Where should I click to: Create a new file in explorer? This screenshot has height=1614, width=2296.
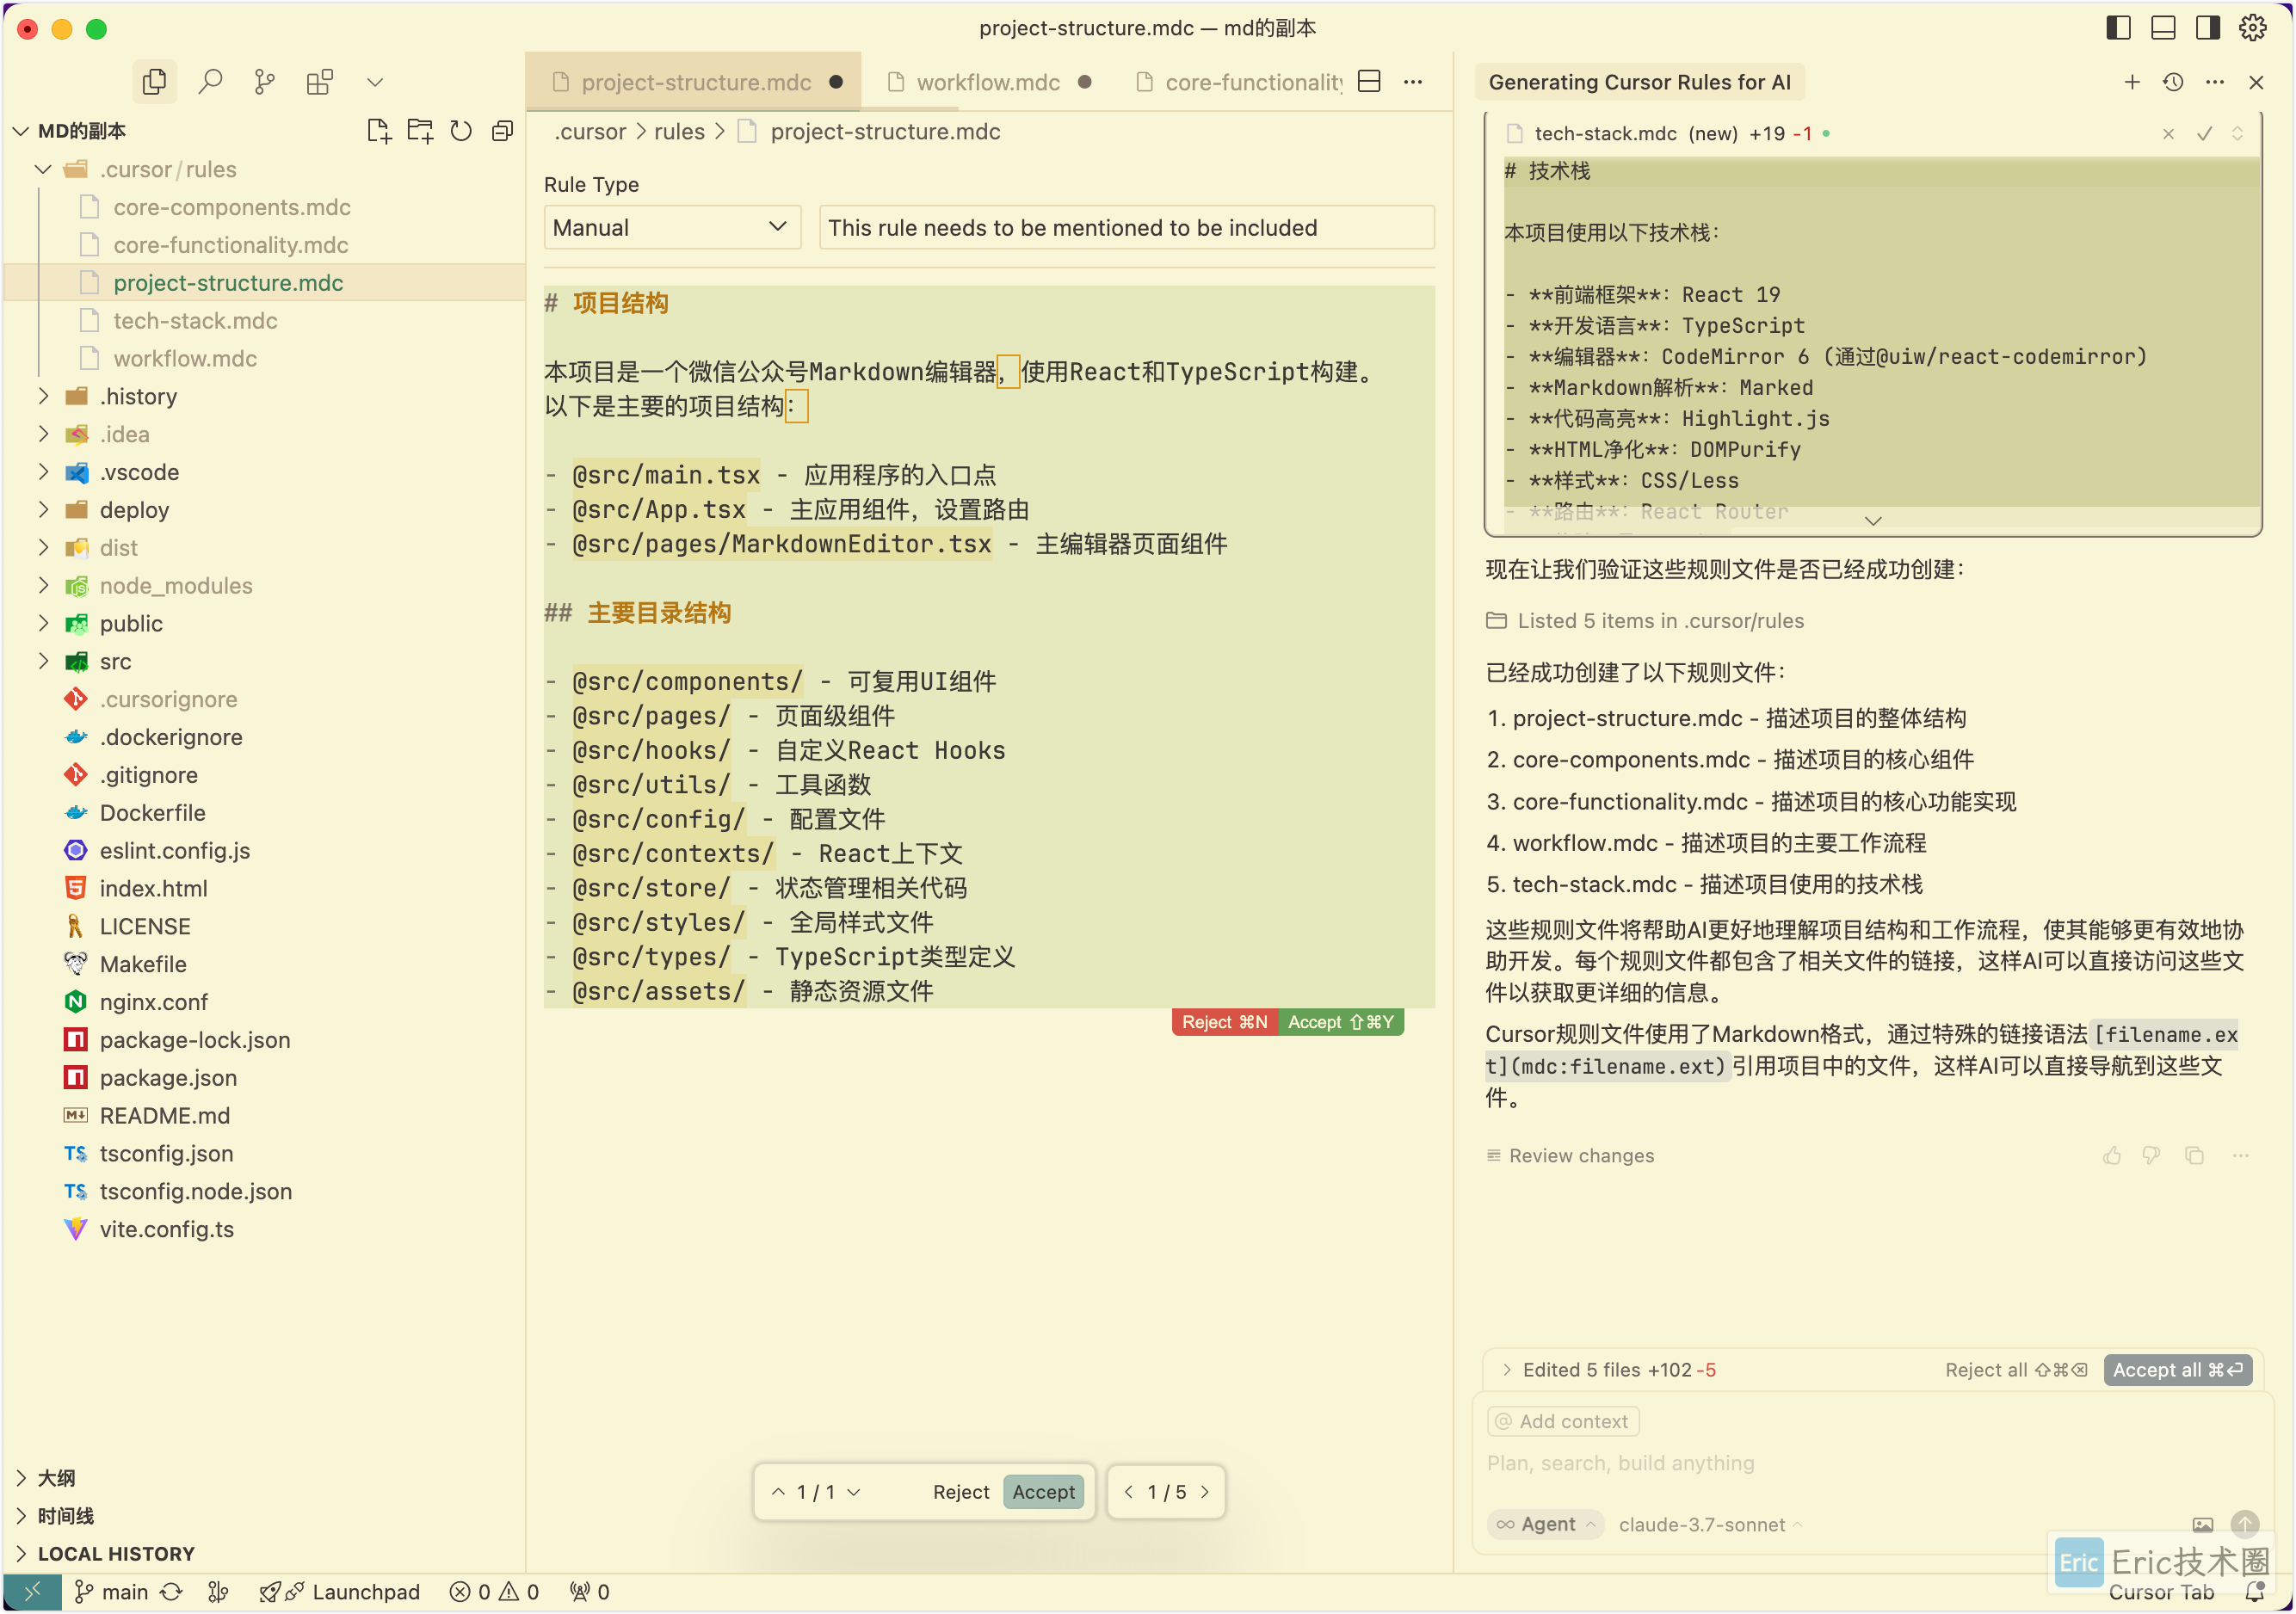[379, 131]
